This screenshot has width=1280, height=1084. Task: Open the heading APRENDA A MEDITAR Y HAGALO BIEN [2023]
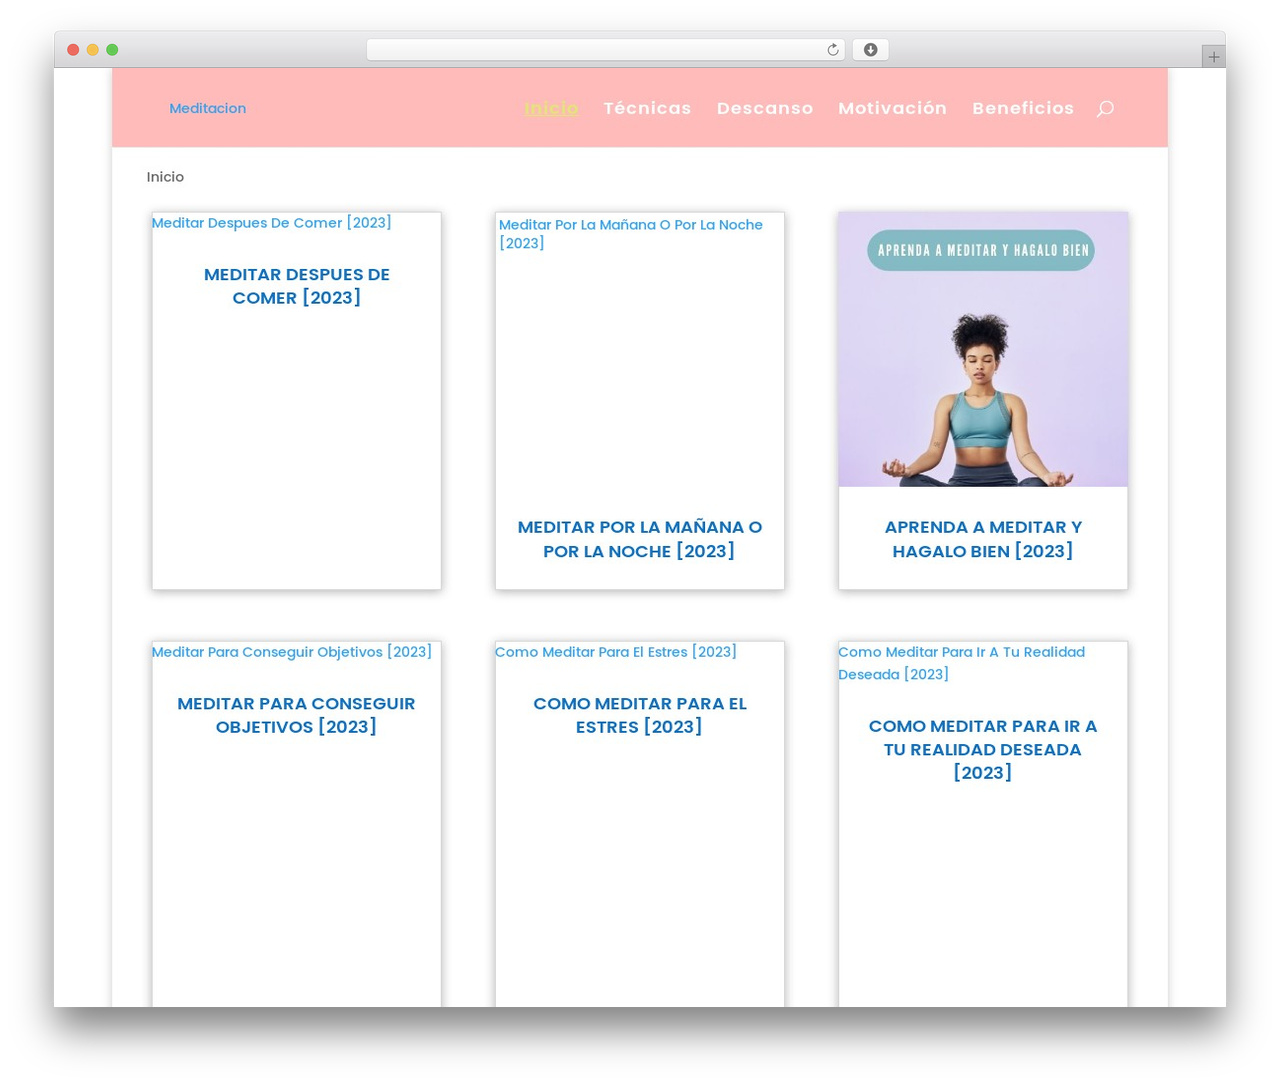coord(983,539)
